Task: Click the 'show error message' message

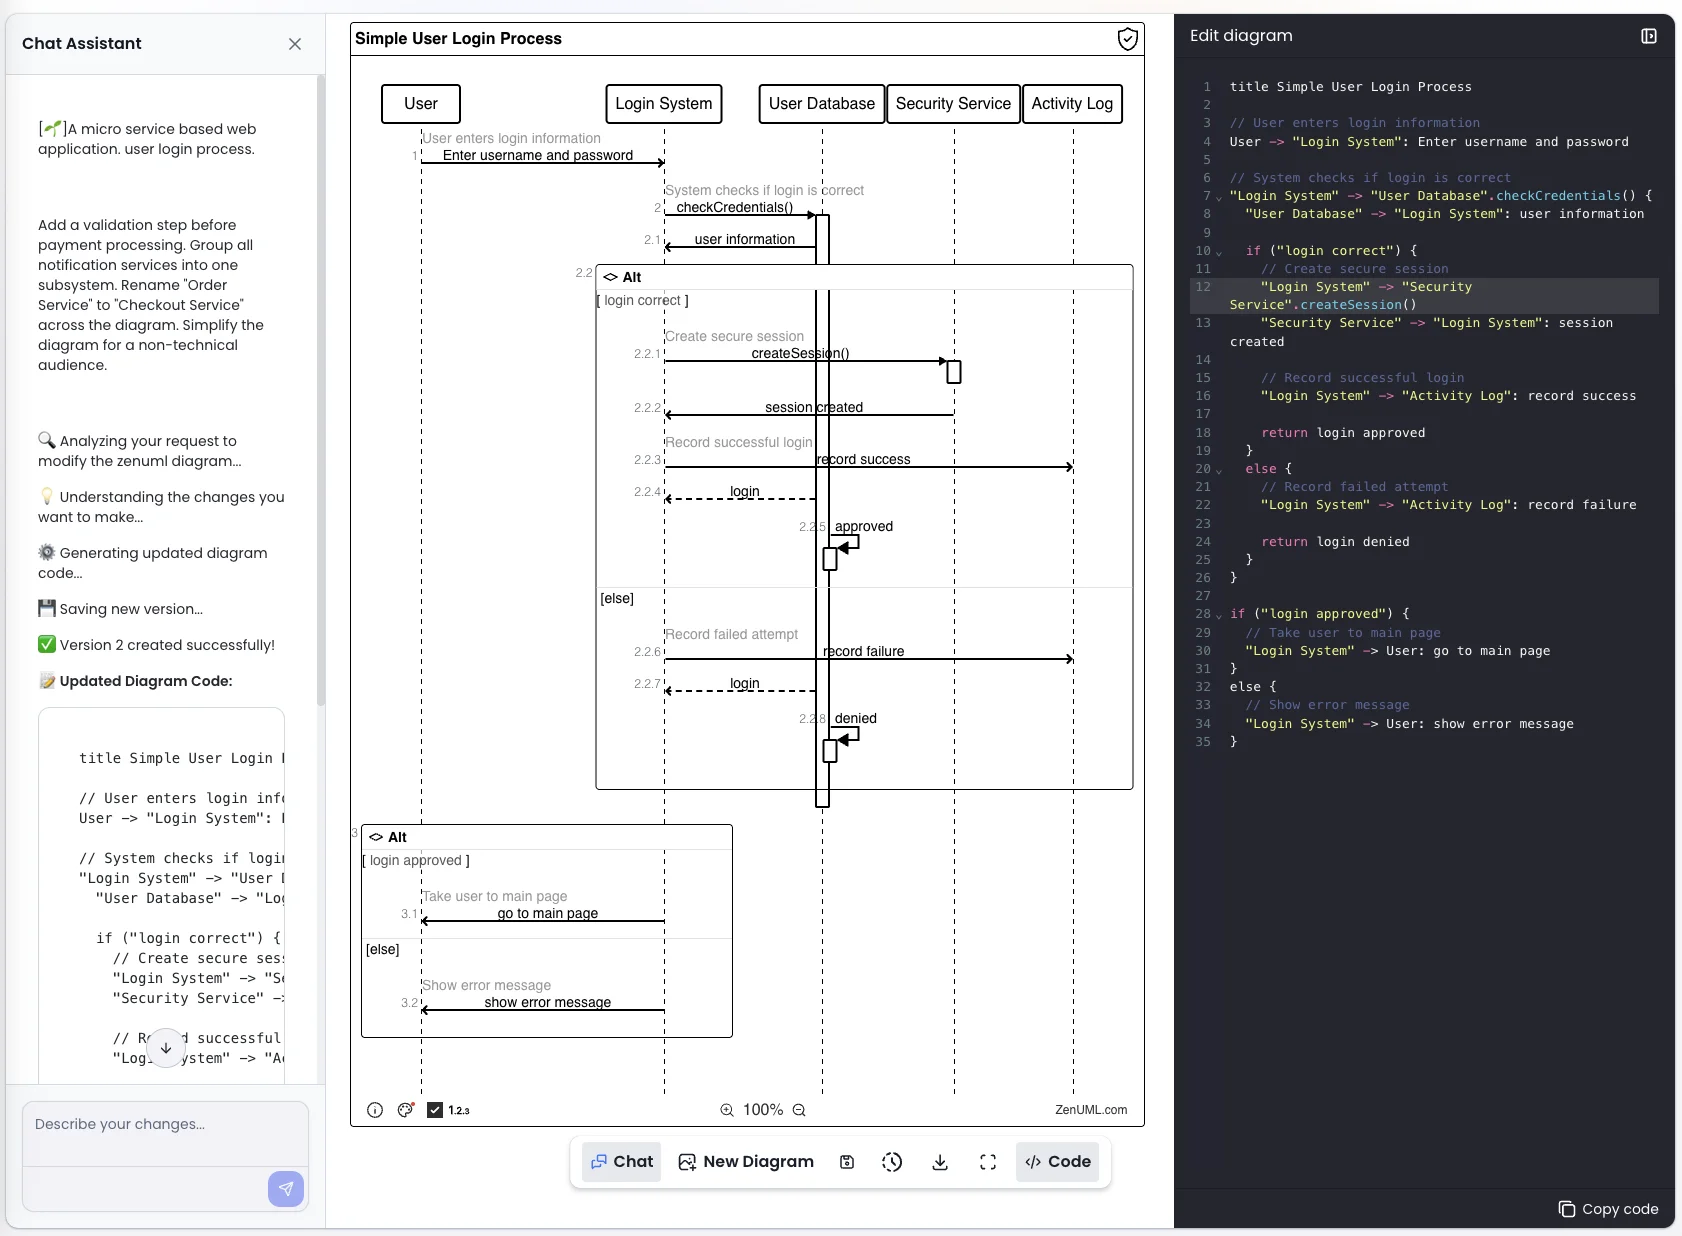Action: tap(548, 1002)
